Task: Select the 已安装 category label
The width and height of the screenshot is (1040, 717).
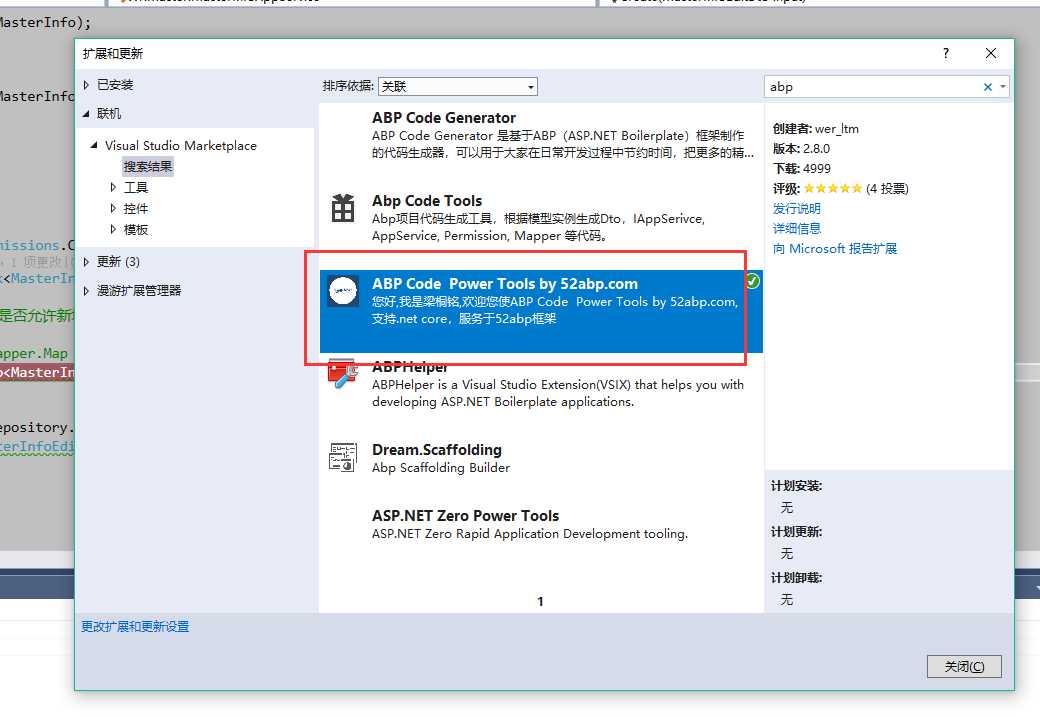Action: 115,85
